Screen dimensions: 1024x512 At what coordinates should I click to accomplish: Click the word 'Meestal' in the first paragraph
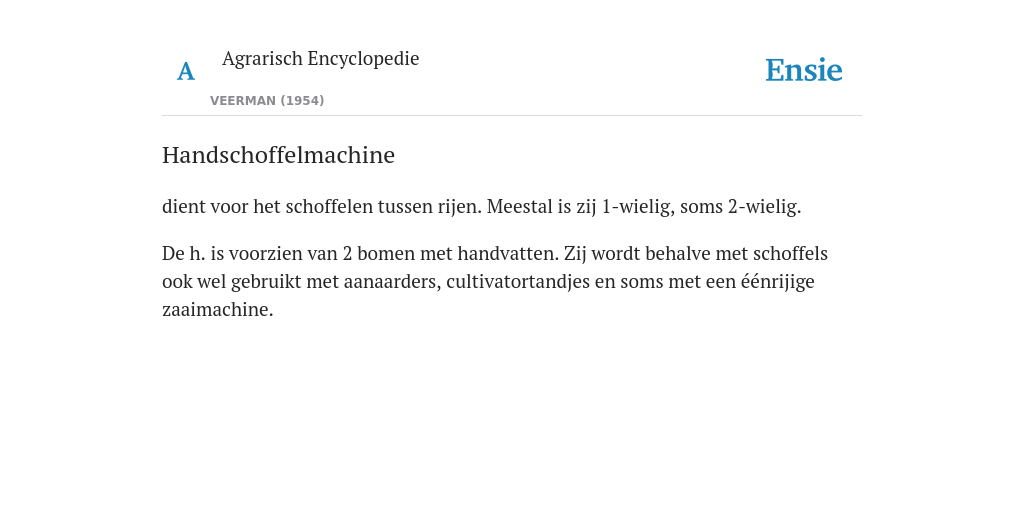click(x=519, y=206)
